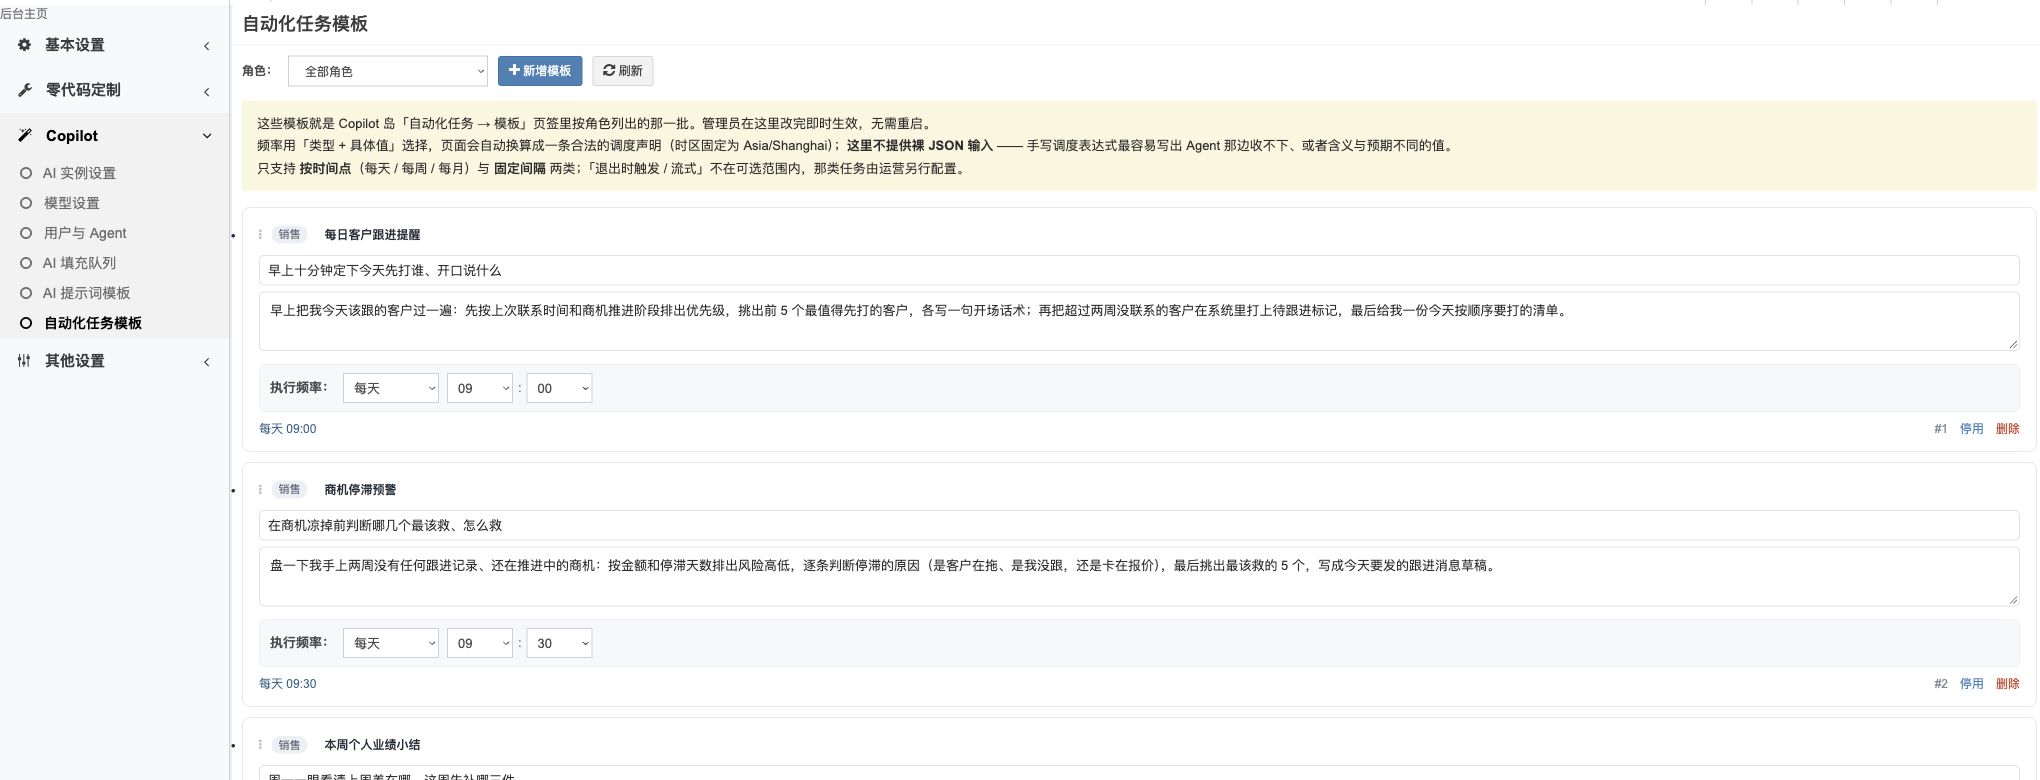Click 停用 link on template #2

[1971, 684]
